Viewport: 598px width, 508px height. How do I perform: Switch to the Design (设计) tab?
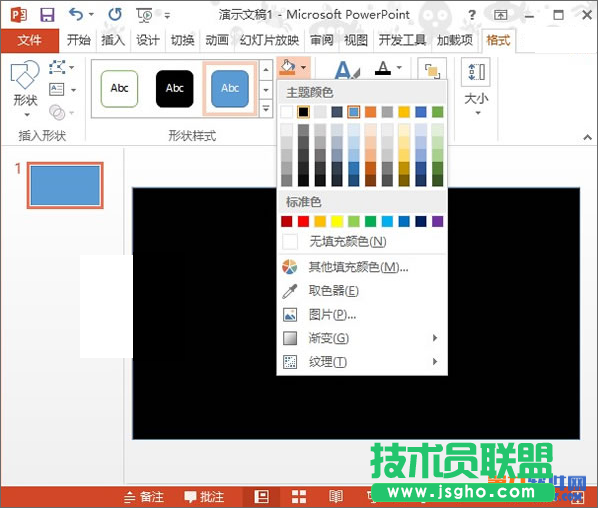pos(148,40)
